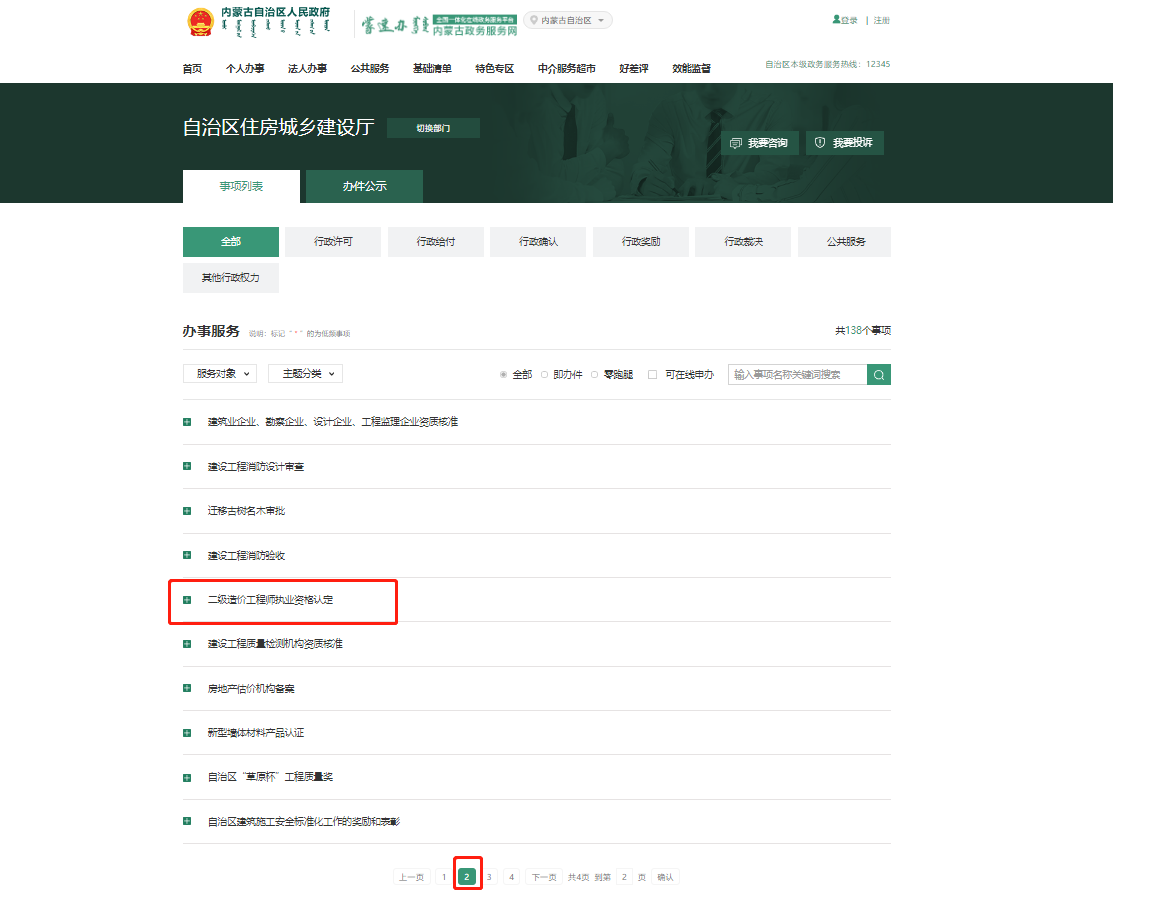Click the keyword search input field
Screen dimensions: 1153x902
[x=797, y=375]
